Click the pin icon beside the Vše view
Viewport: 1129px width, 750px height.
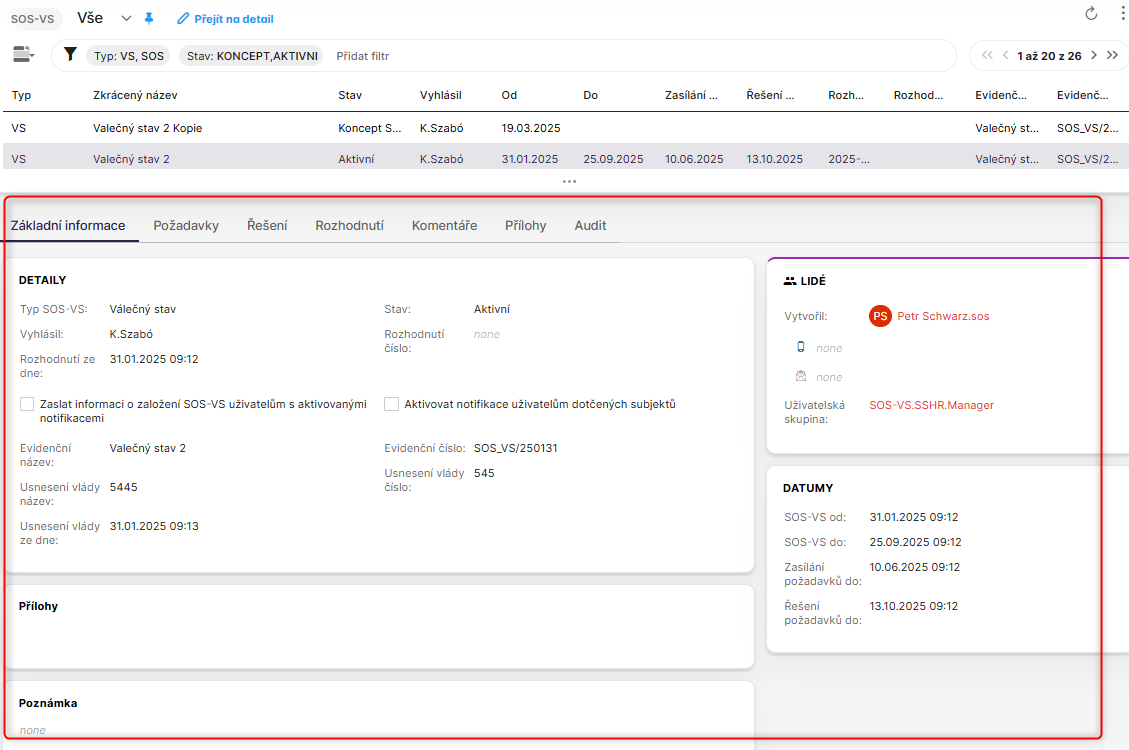[x=149, y=18]
